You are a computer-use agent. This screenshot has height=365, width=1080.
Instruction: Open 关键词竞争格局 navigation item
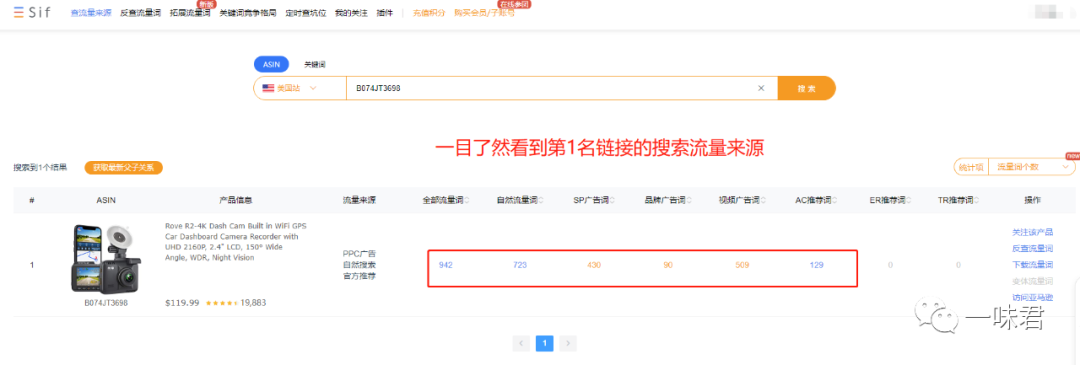(x=247, y=13)
